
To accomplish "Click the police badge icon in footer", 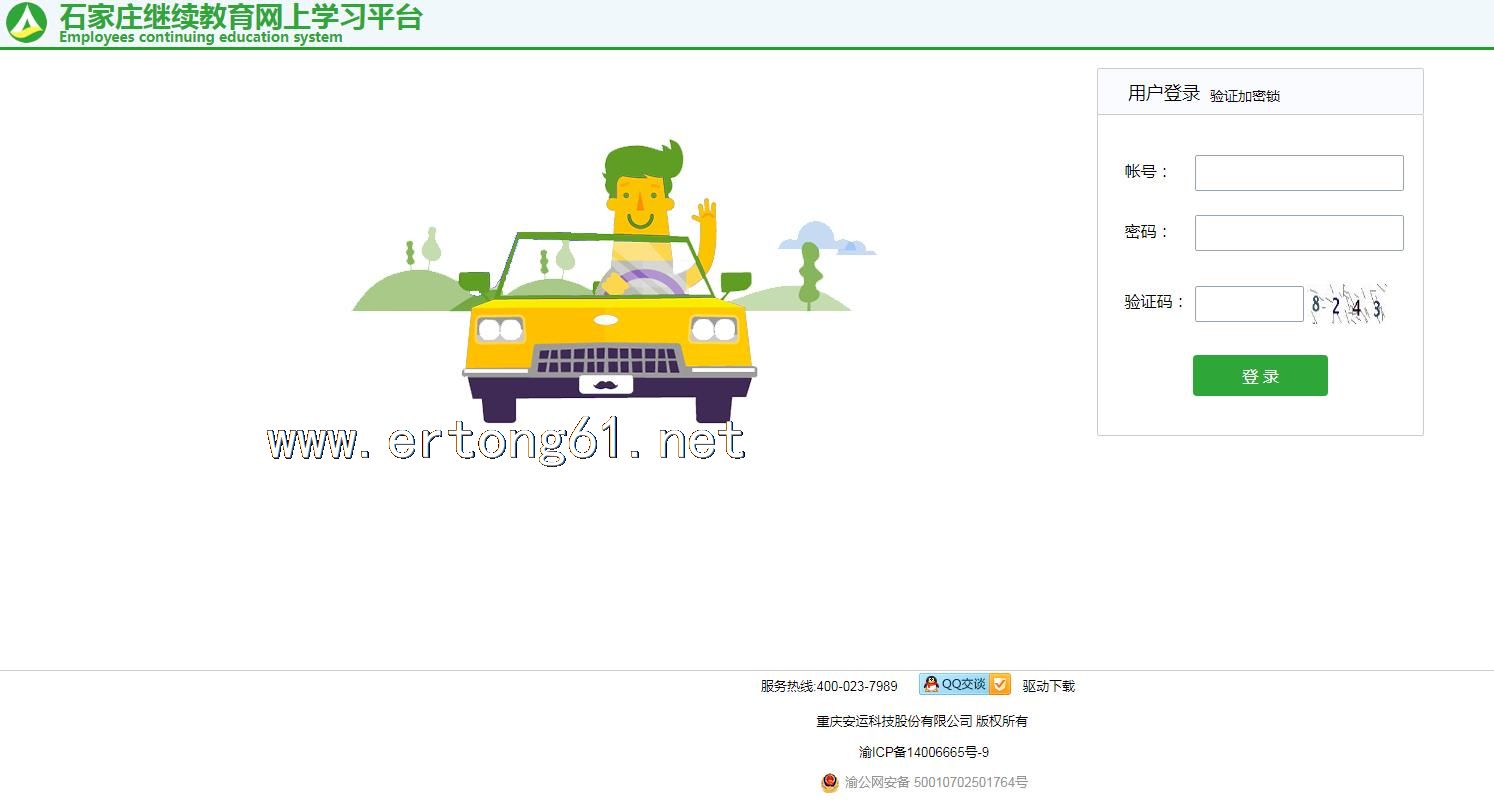I will (830, 783).
